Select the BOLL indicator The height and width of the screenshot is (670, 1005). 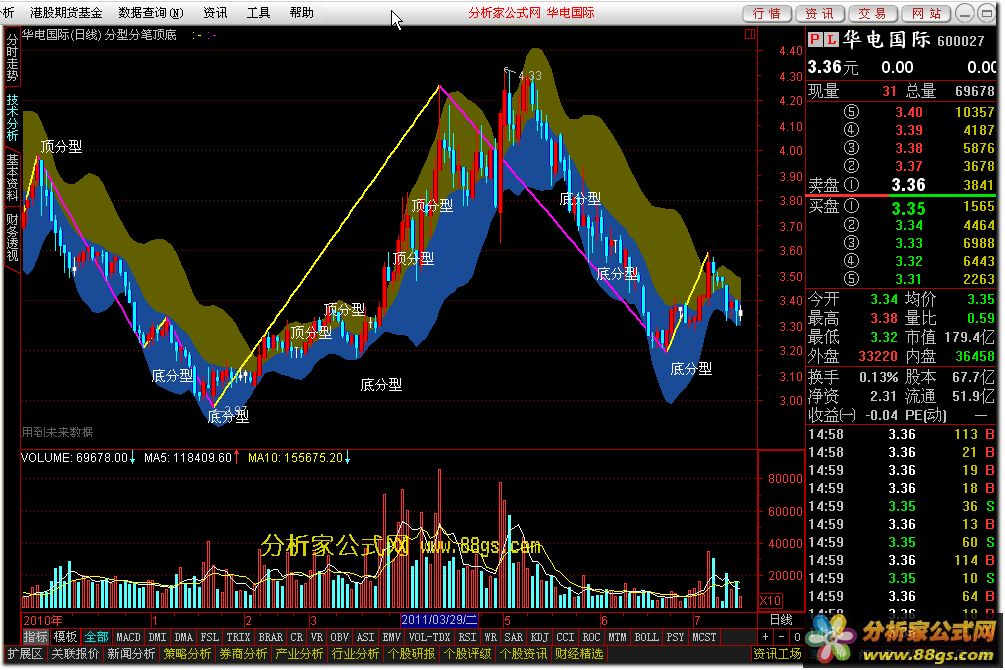[646, 637]
